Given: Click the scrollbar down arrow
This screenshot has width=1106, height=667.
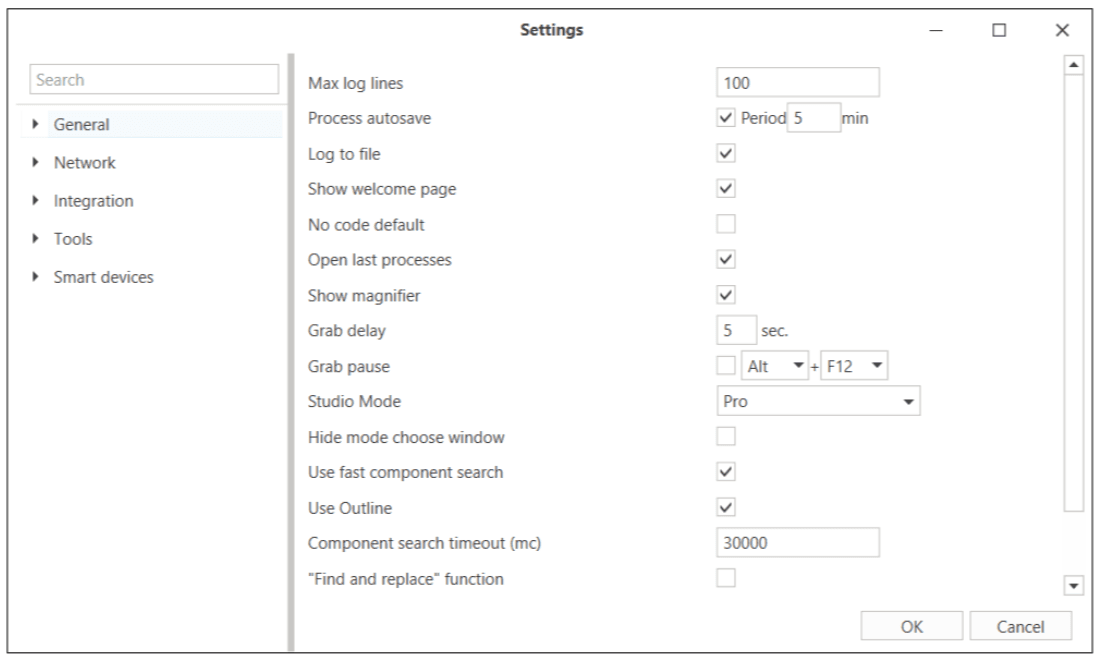Looking at the screenshot, I should pos(1076,586).
